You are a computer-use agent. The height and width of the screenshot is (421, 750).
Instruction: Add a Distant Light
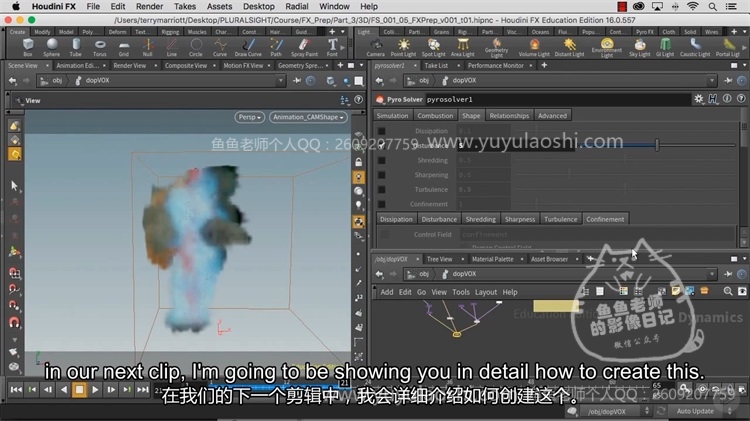[569, 48]
